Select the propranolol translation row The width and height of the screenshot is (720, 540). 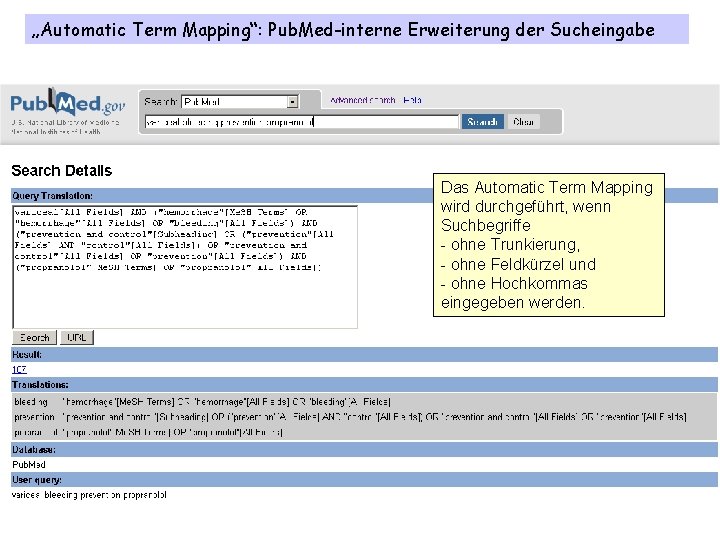pos(148,432)
